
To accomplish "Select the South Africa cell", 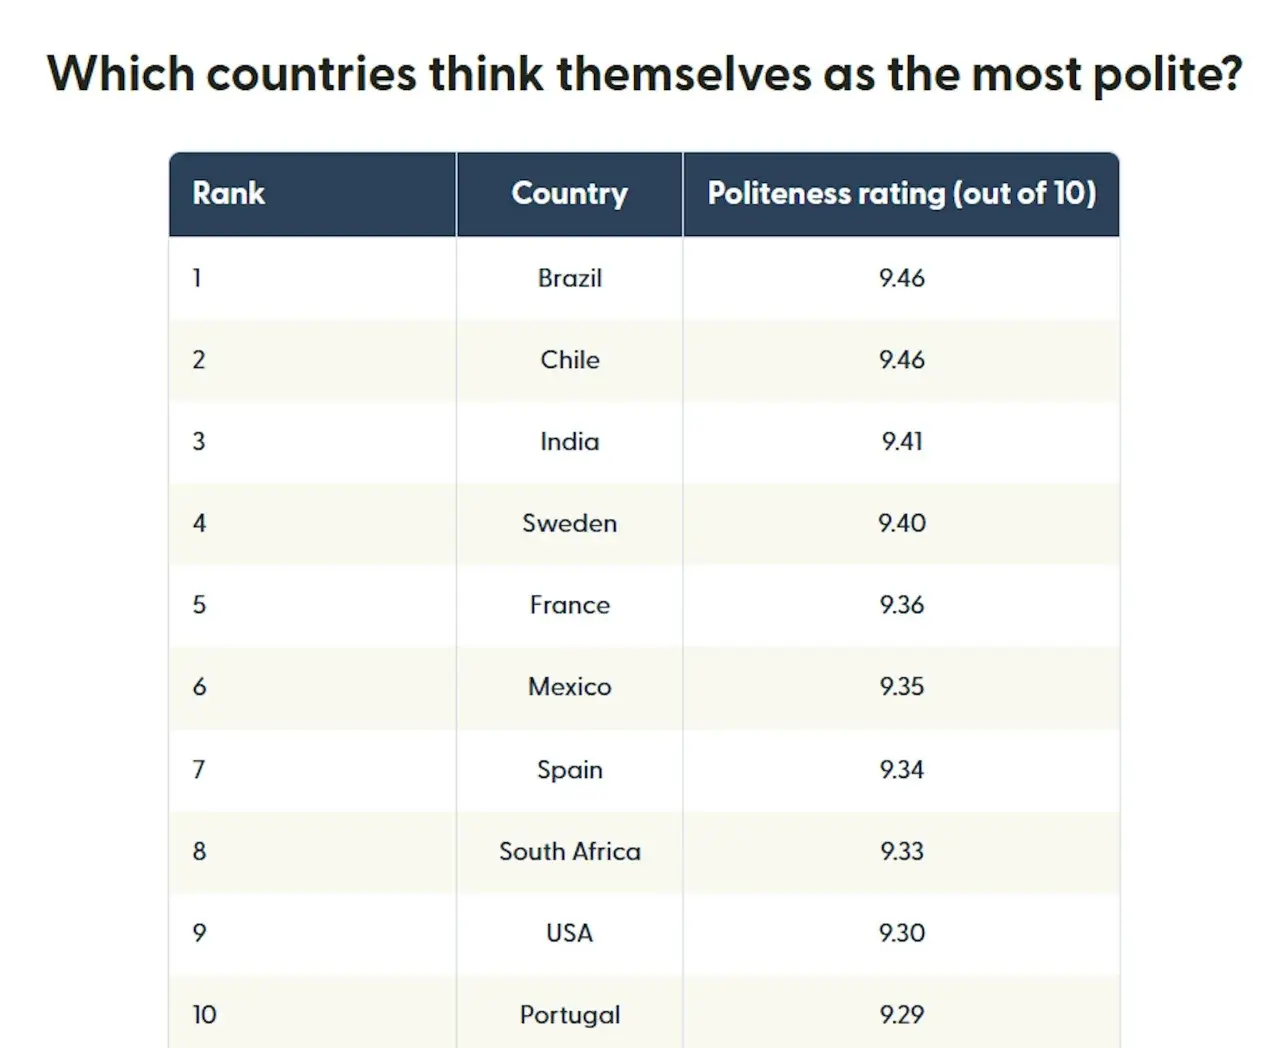I will (569, 852).
